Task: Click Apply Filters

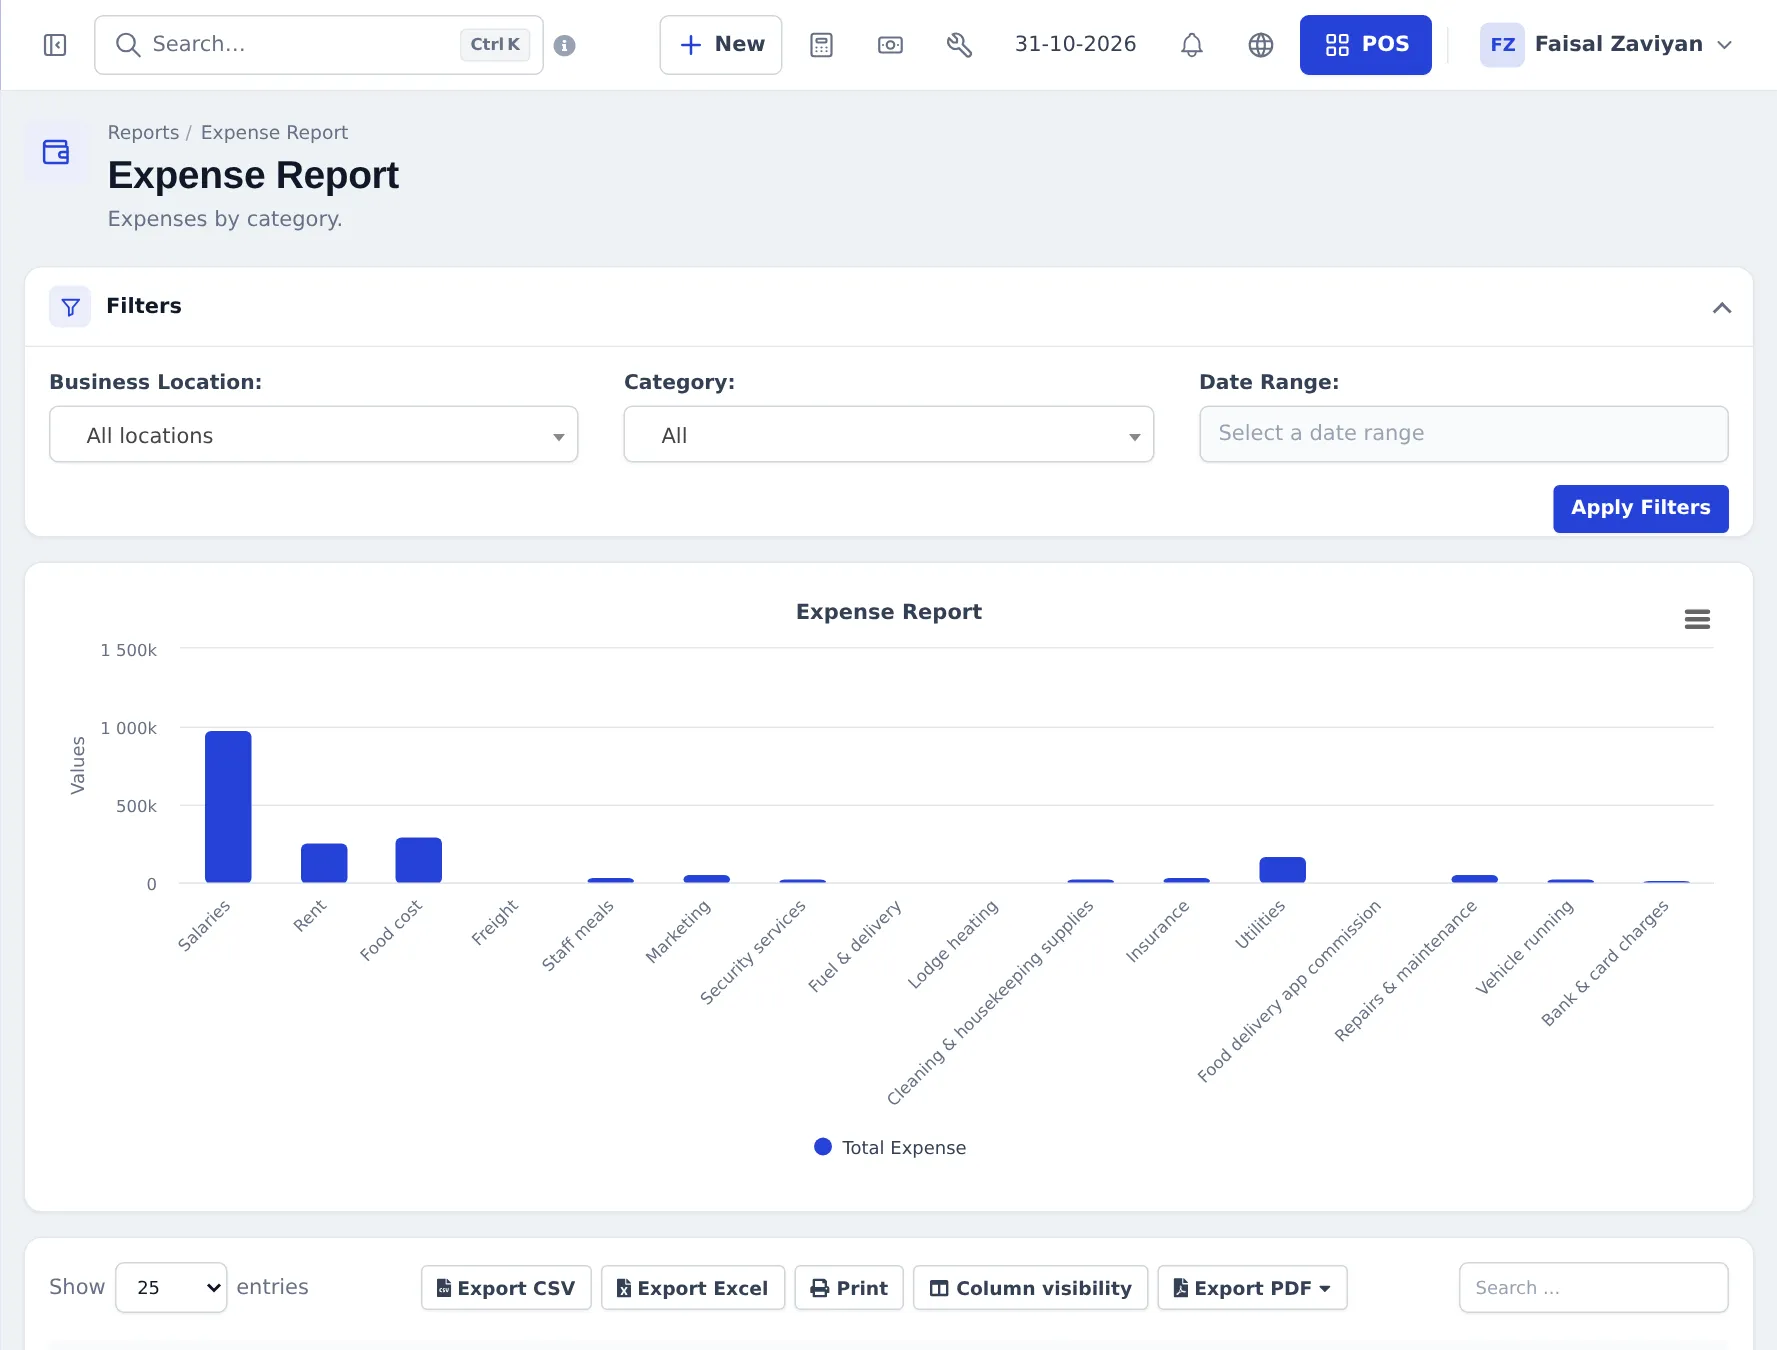Action: point(1640,508)
